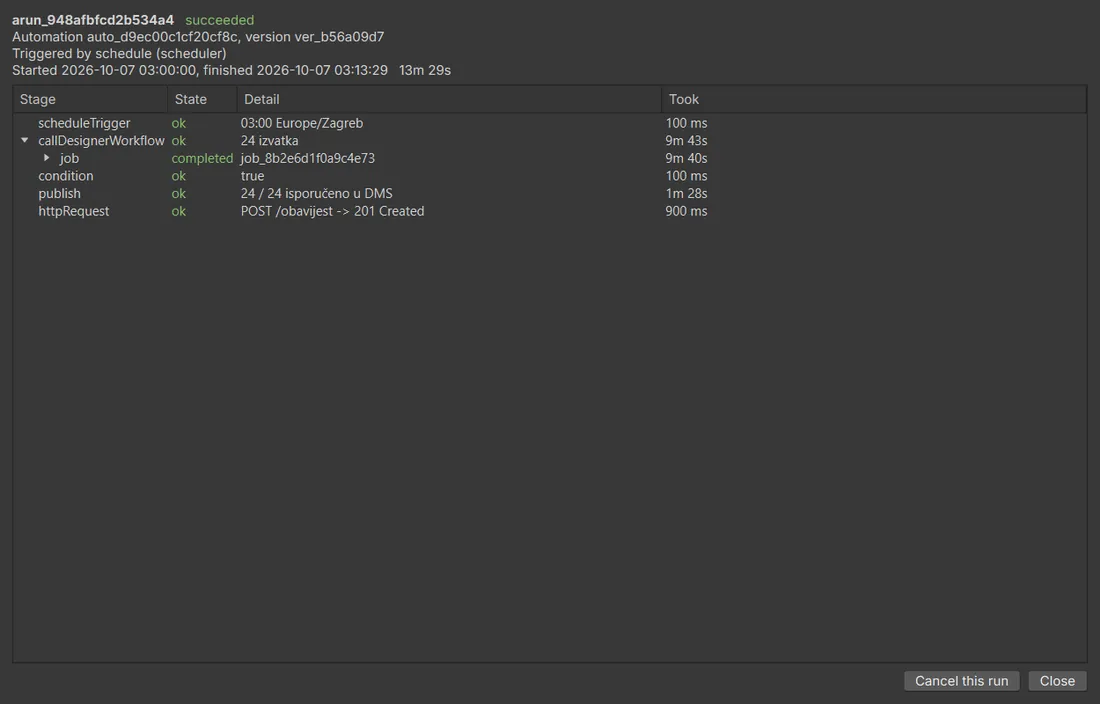Click the 'ok' state of publish

[179, 193]
